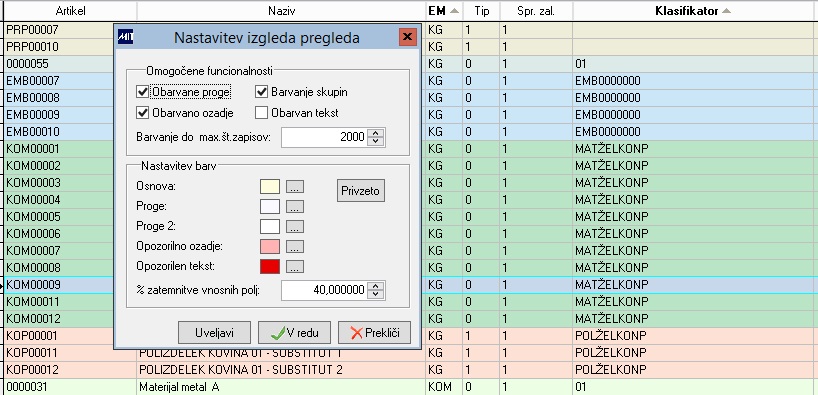Viewport: 818px width, 395px height.
Task: Sort by the Artikel column header
Action: click(70, 11)
